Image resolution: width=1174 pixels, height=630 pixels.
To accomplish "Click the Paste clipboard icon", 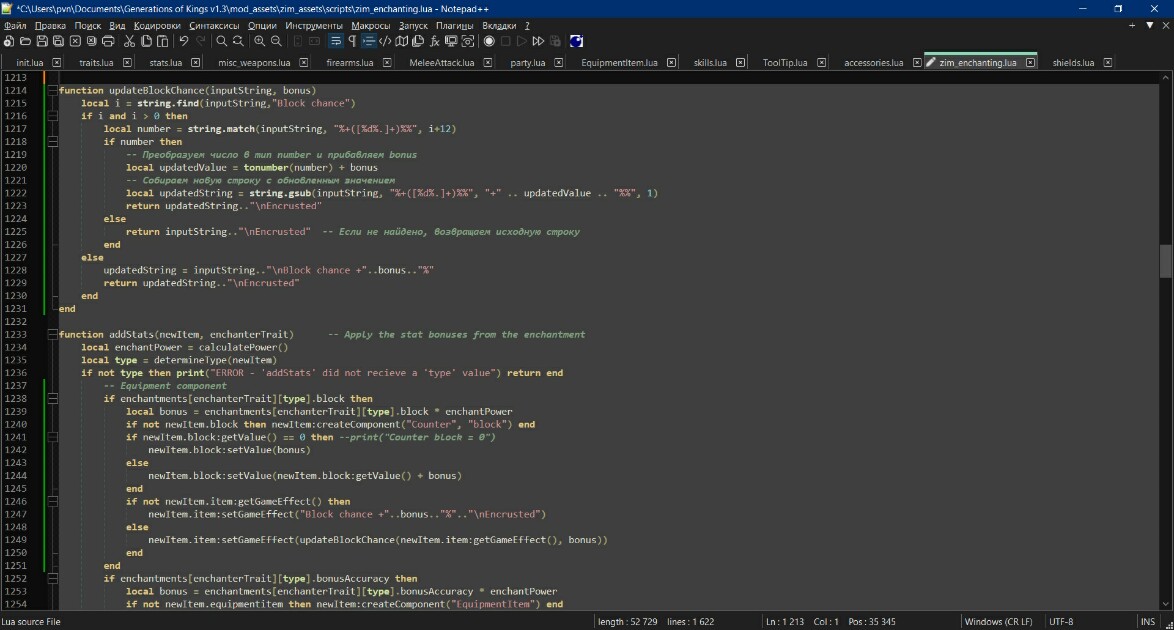I will tap(162, 41).
